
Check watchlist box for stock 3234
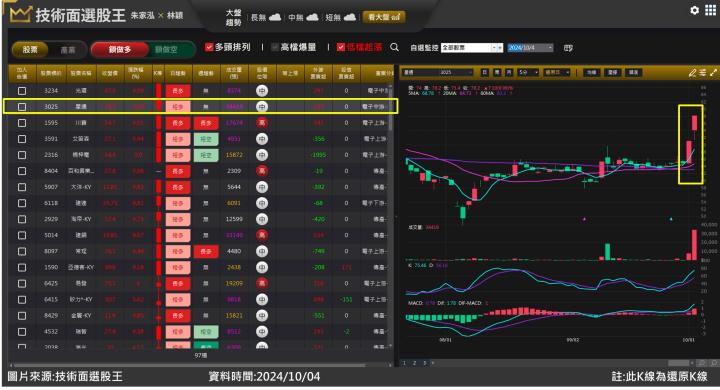pyautogui.click(x=22, y=91)
